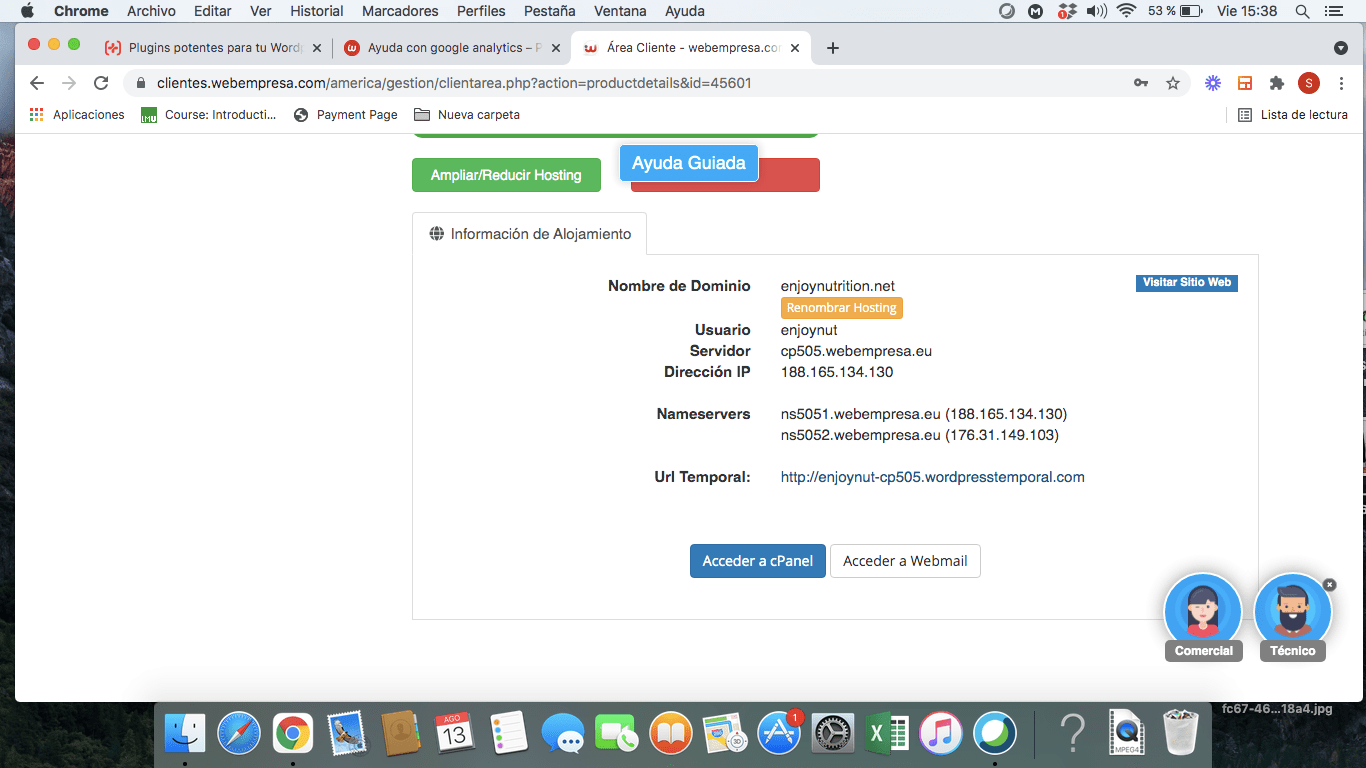Open Calendar in the Dock
Screen dimensions: 1366x768
pos(455,733)
